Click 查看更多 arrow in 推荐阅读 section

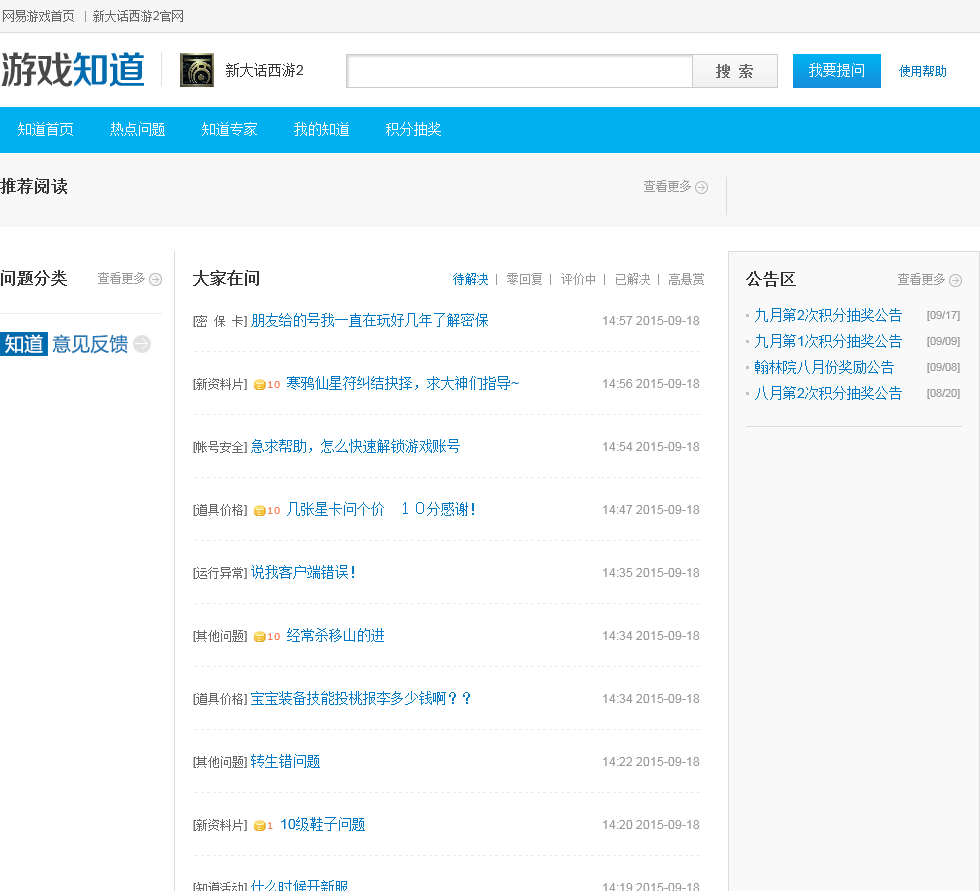click(x=702, y=187)
